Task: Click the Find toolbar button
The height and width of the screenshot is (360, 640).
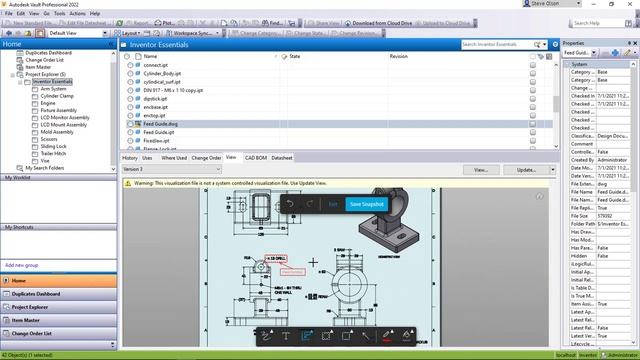Action: tap(272, 23)
